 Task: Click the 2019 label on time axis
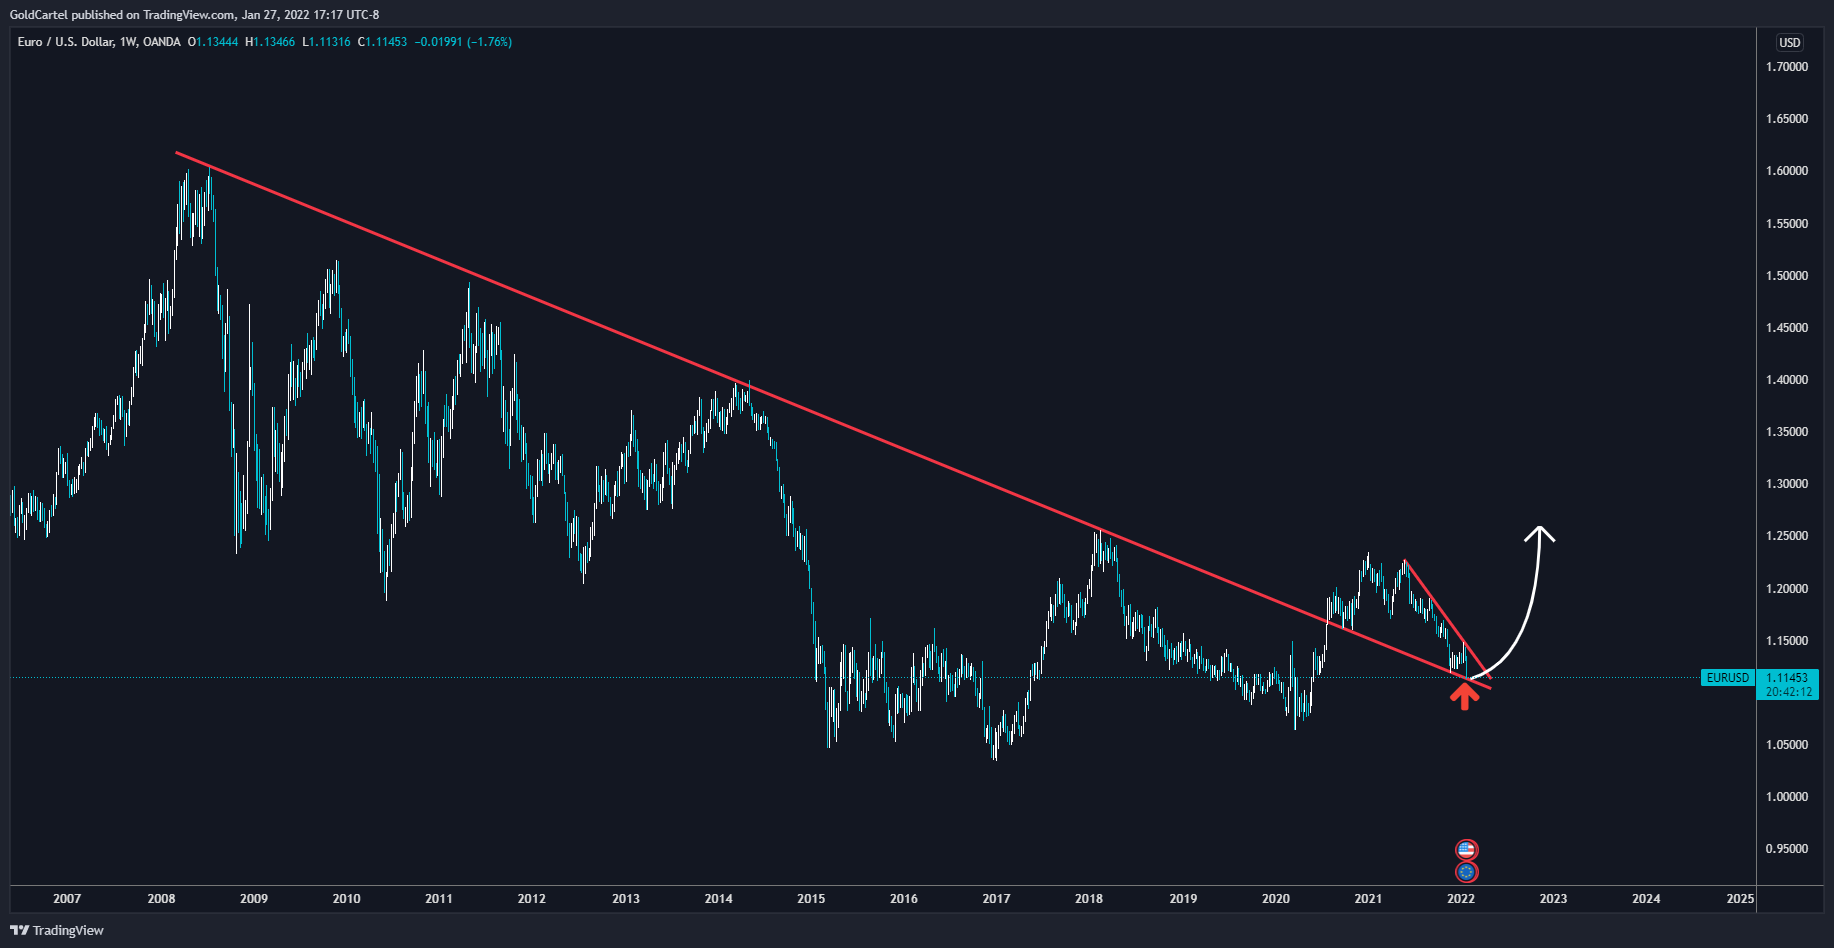click(1183, 898)
